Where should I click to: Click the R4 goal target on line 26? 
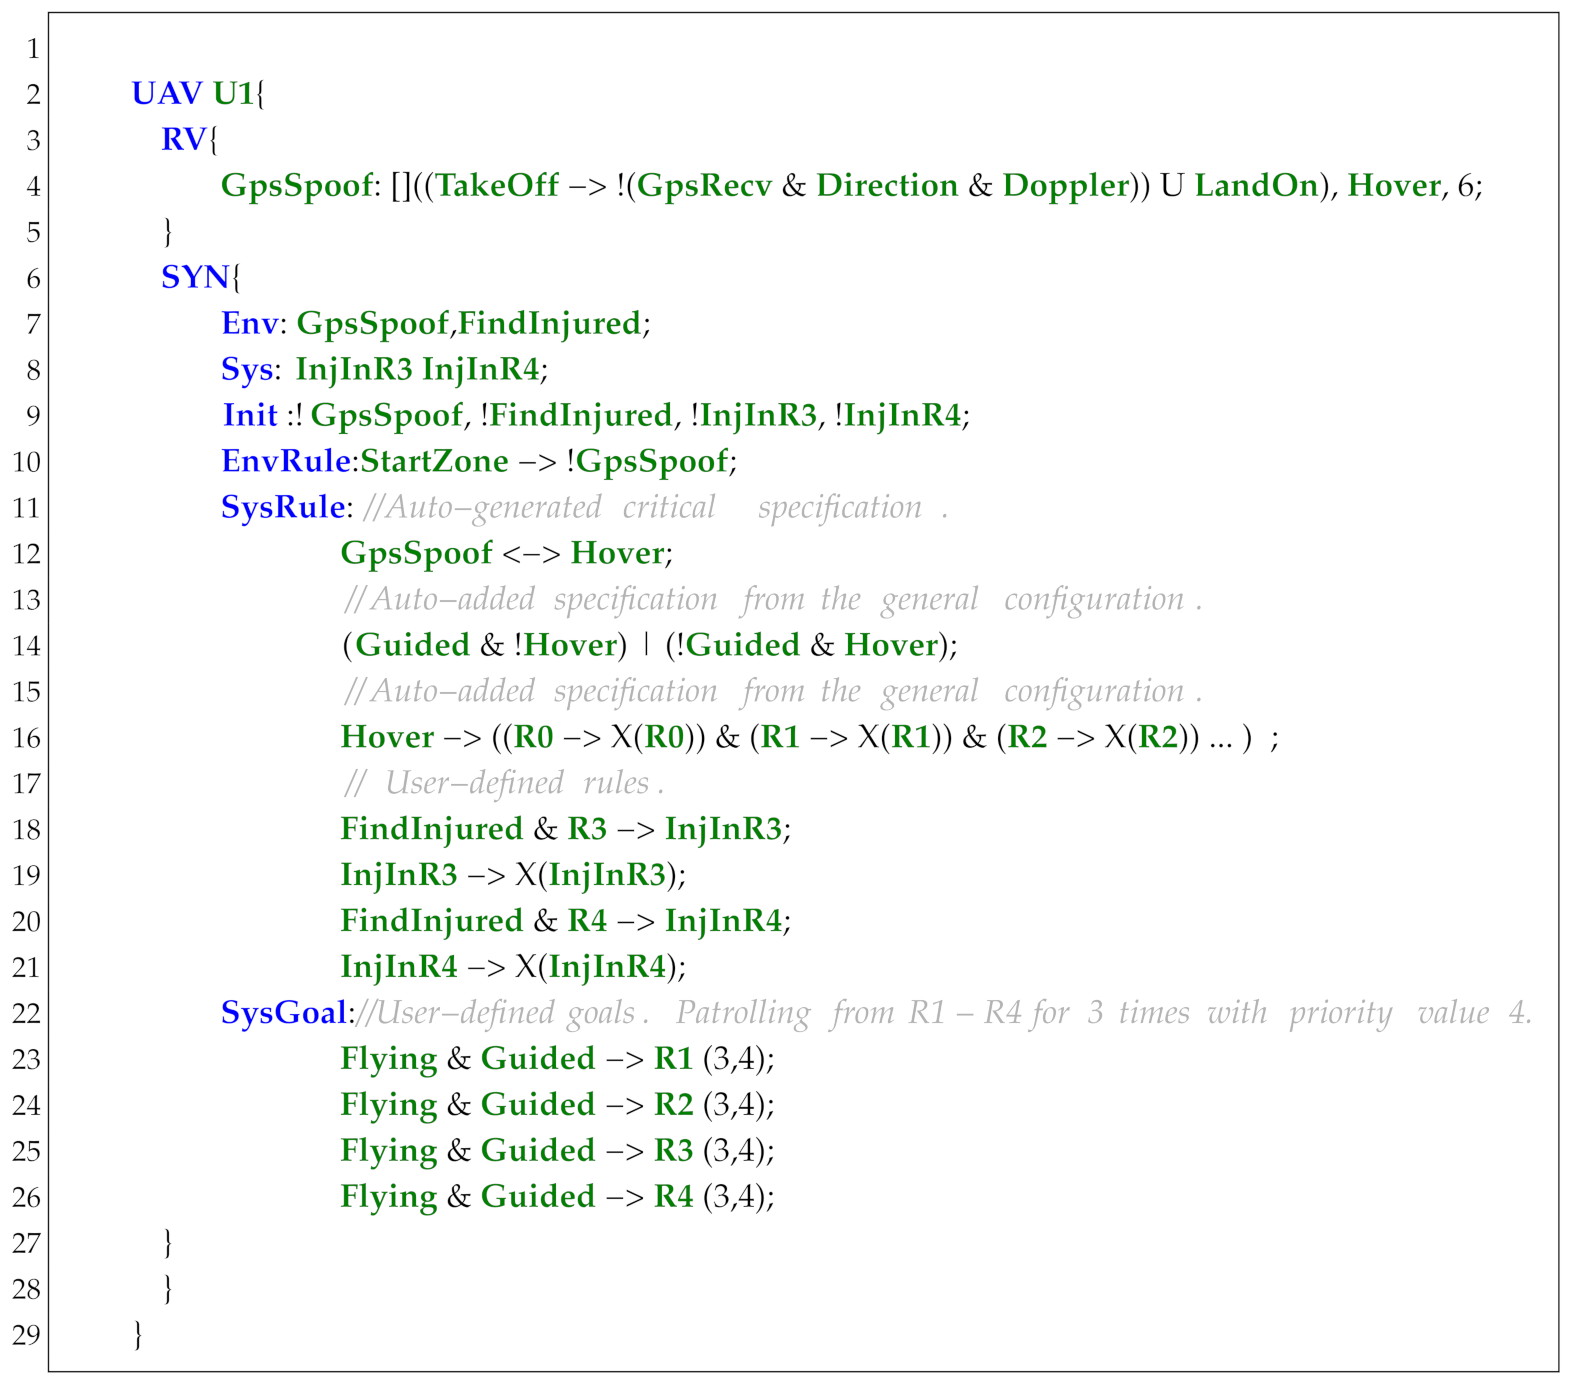(x=673, y=1197)
